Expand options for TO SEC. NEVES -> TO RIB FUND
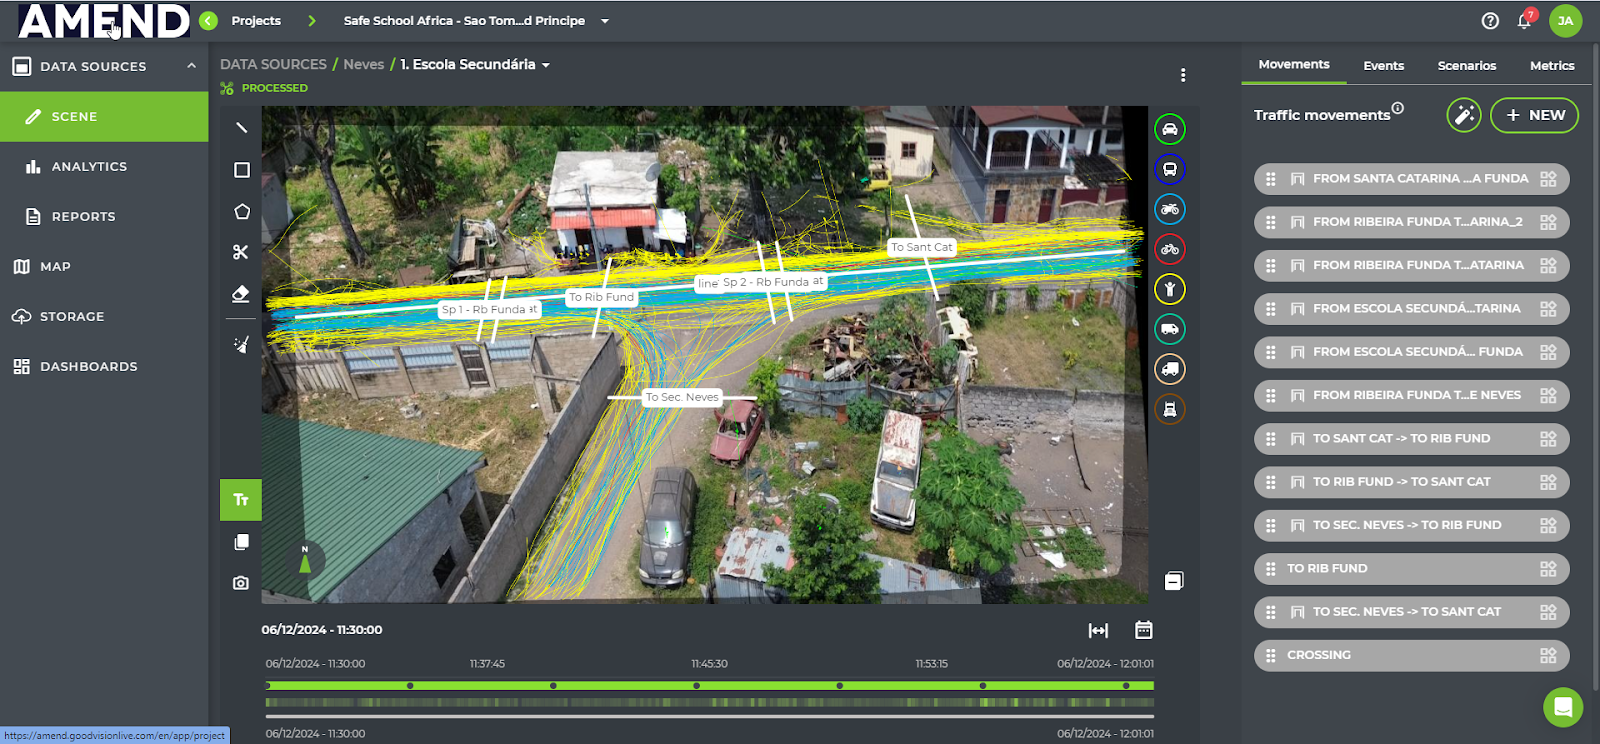Screen dimensions: 1600x744 1548,526
